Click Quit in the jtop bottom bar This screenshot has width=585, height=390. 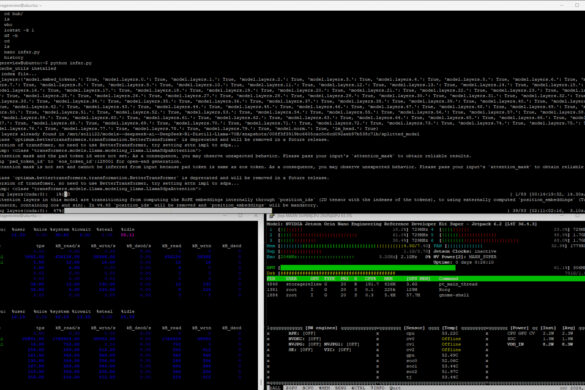(395, 388)
